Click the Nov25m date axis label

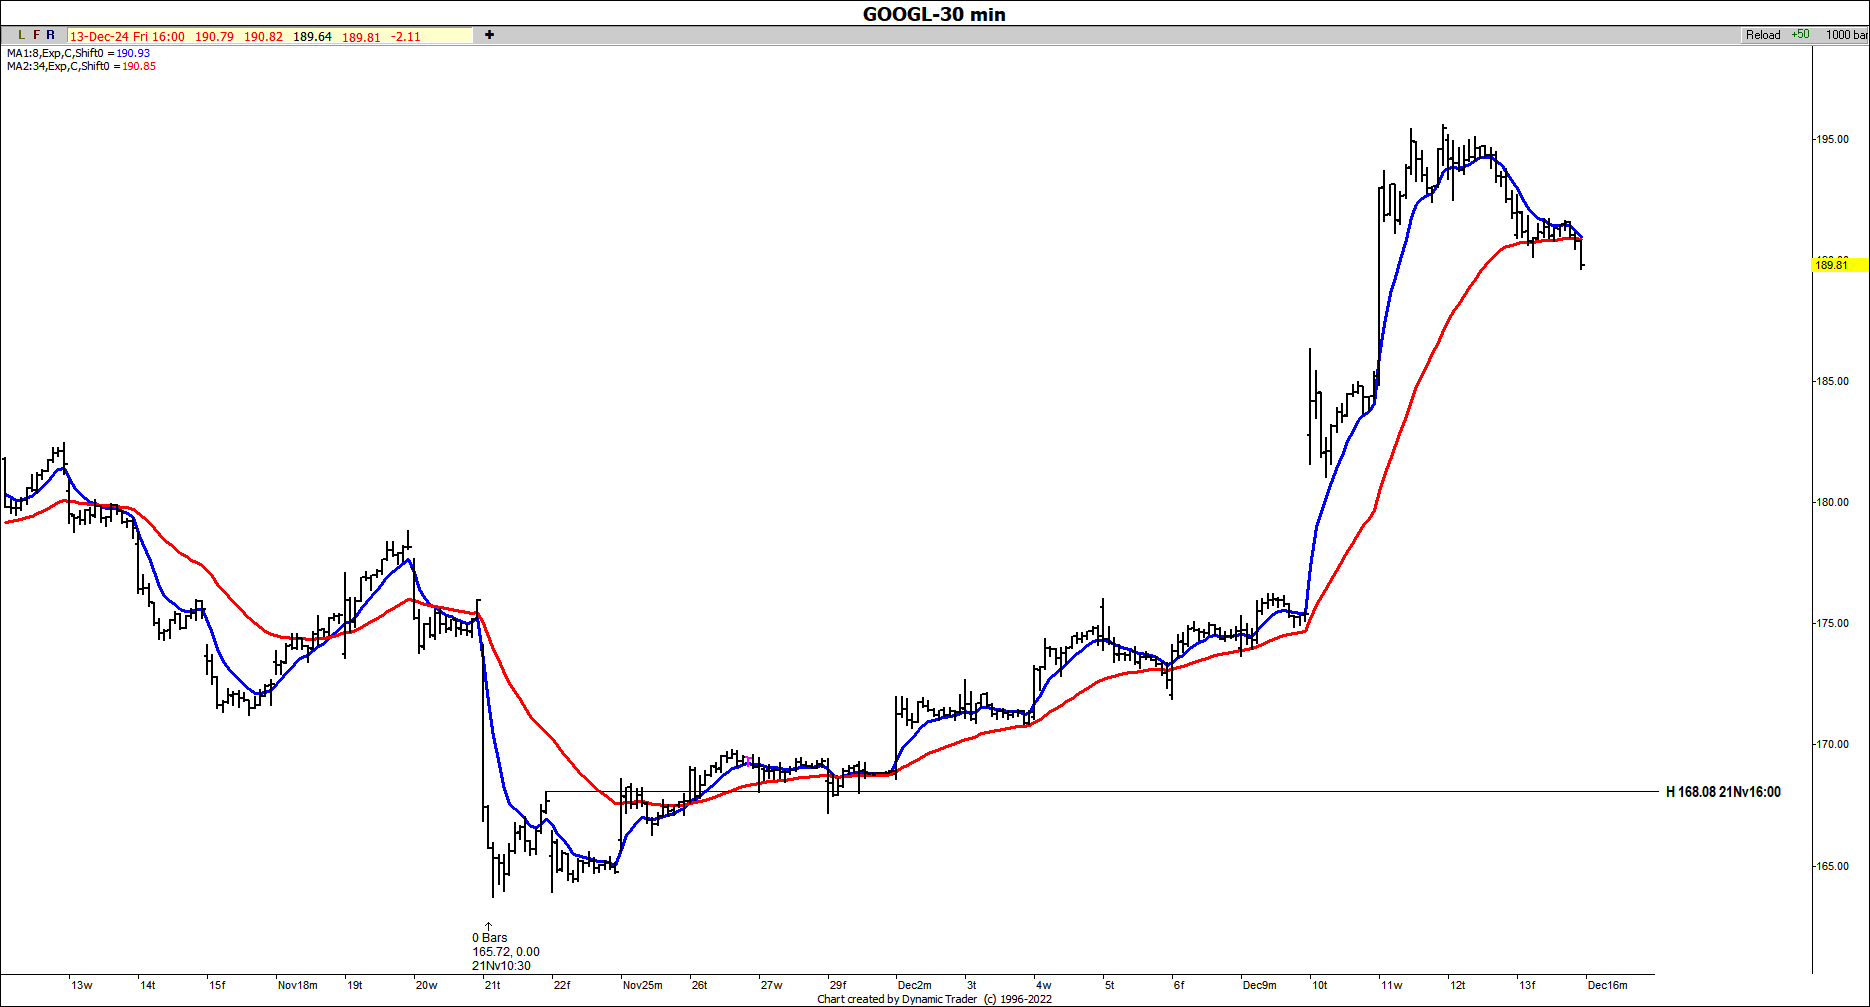point(642,985)
